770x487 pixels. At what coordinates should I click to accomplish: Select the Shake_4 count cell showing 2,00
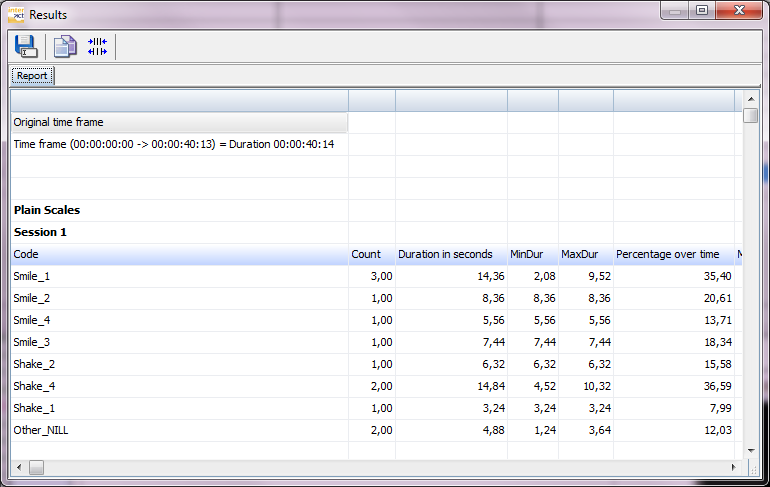pos(371,386)
